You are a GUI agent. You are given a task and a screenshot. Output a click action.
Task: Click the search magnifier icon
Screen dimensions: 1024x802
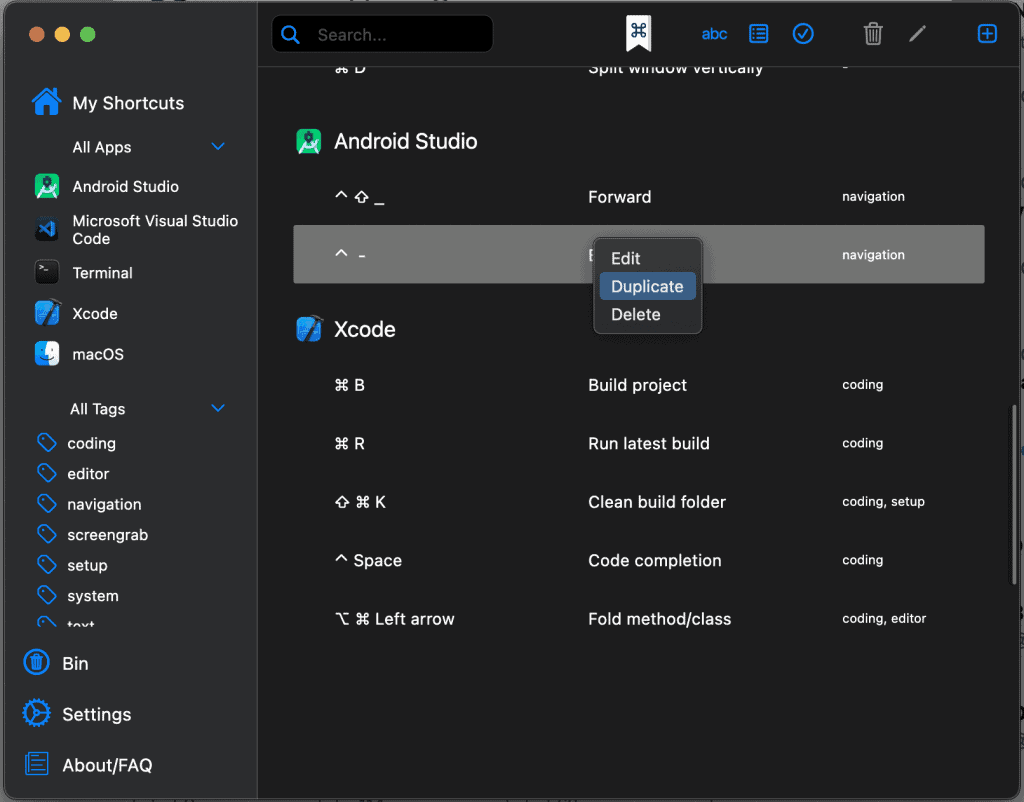(291, 35)
